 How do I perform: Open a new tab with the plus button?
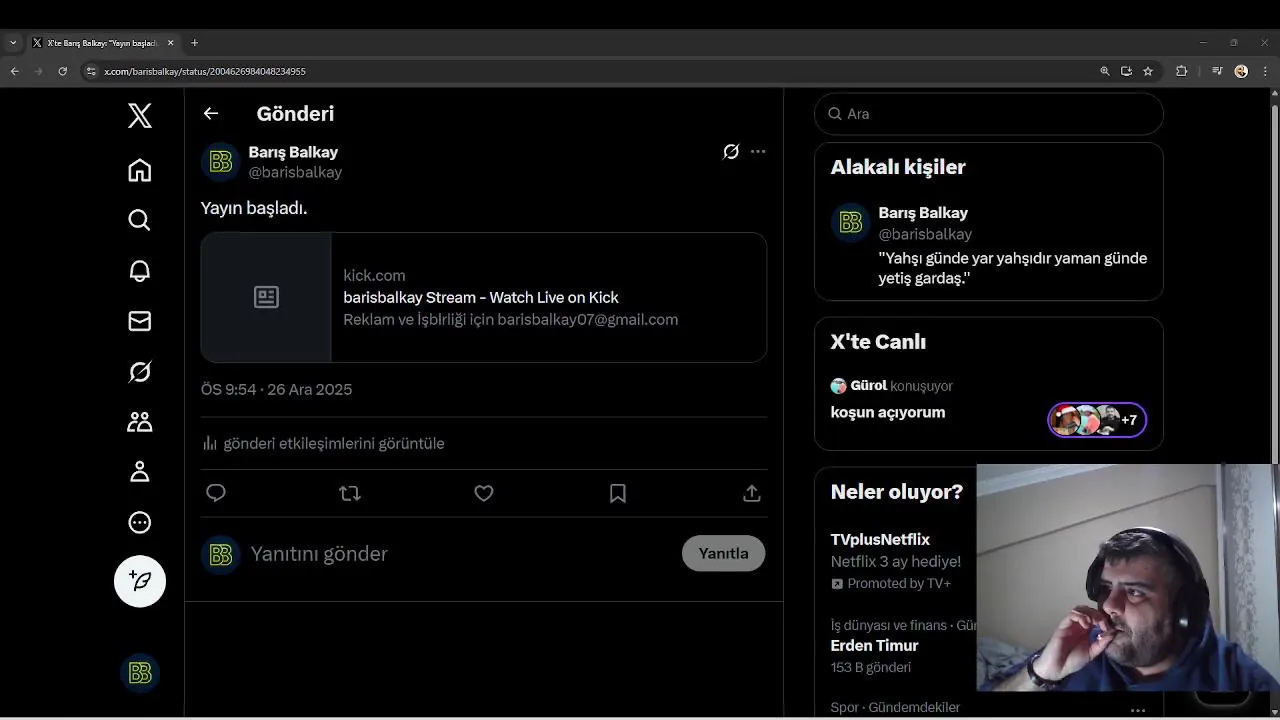[x=194, y=43]
